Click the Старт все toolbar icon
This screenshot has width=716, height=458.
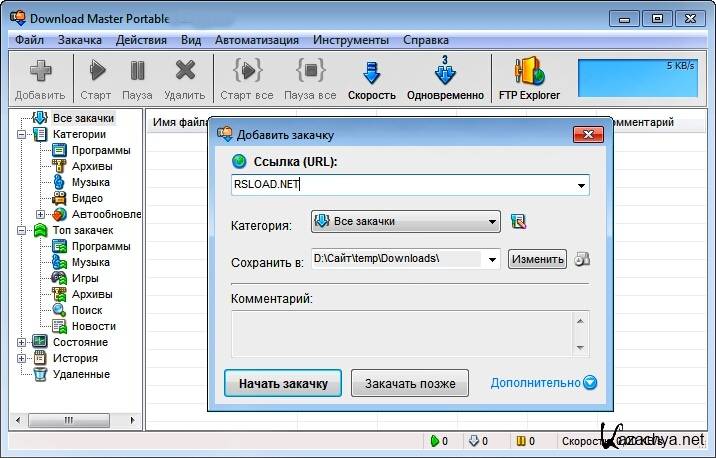coord(247,72)
